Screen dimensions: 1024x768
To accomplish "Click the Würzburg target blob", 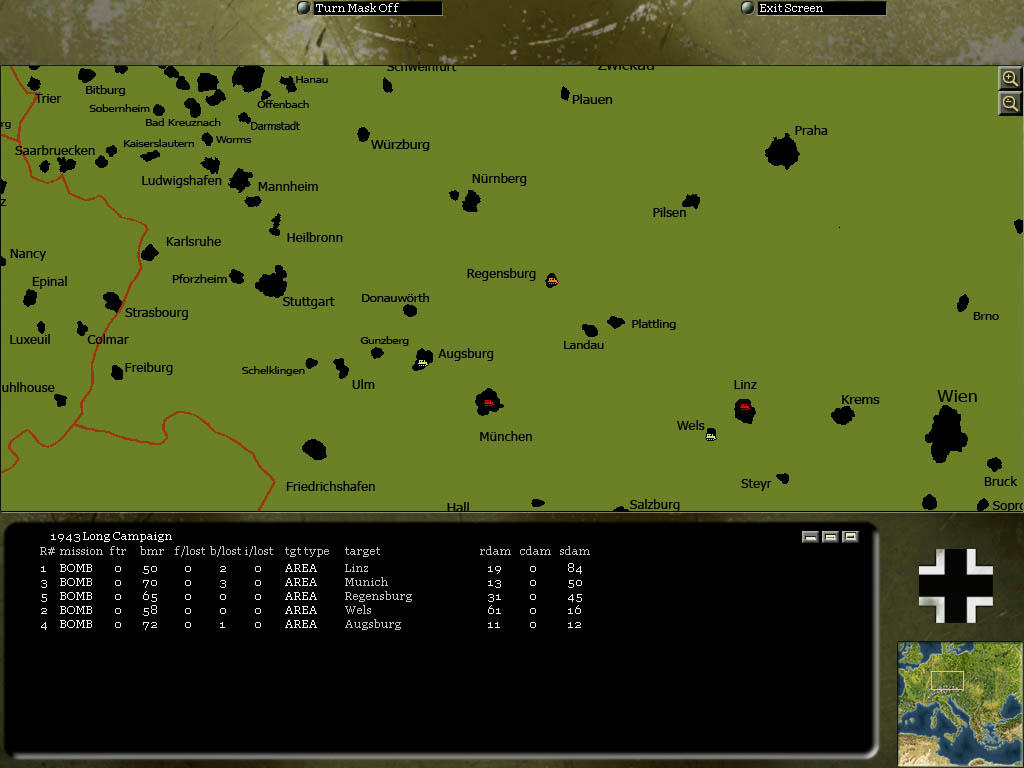I will click(363, 135).
